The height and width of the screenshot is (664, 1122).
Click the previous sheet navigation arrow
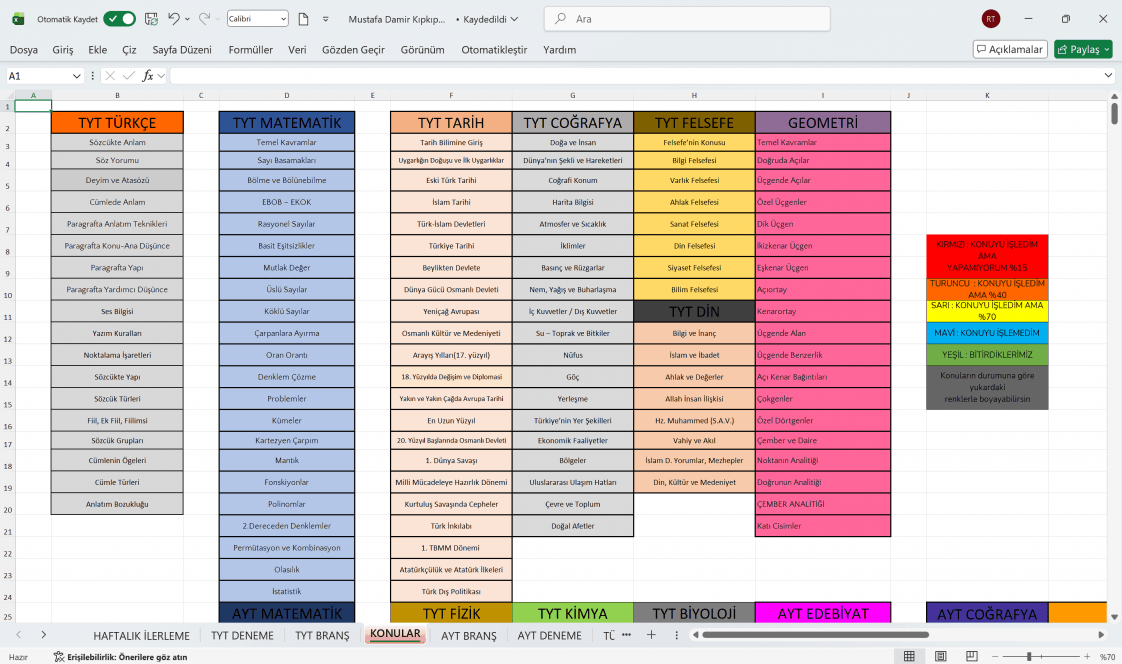[19, 635]
